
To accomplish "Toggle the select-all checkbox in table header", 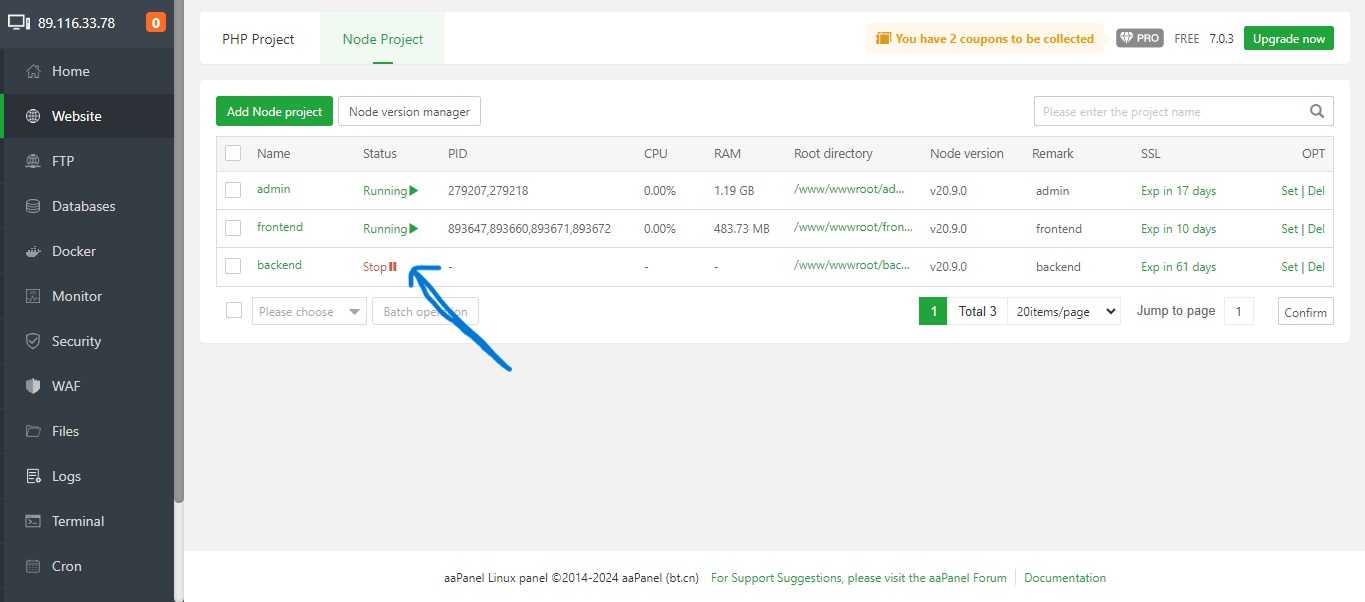I will pyautogui.click(x=233, y=153).
